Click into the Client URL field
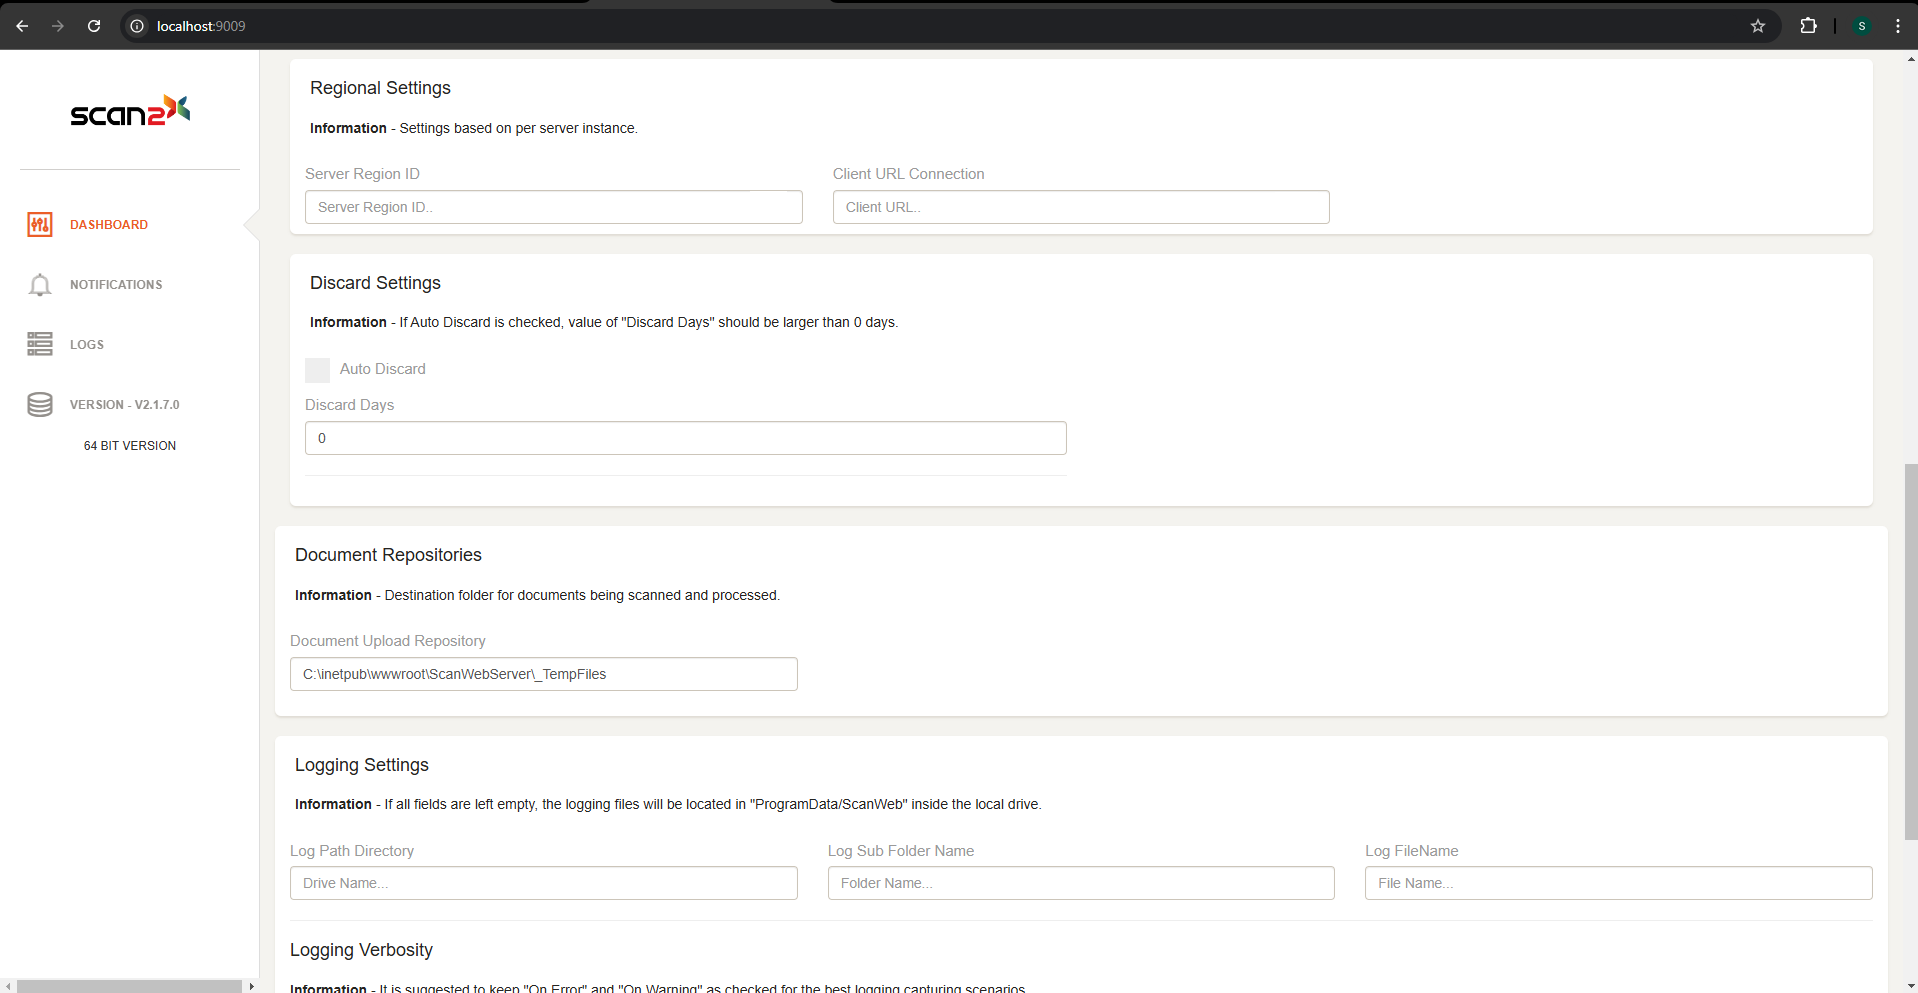 (1080, 207)
